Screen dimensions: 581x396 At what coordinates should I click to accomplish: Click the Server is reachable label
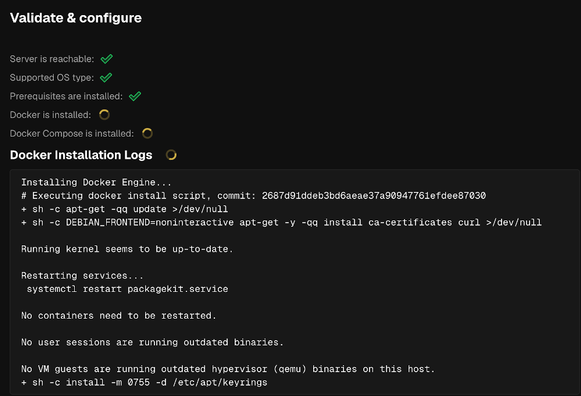click(x=52, y=59)
